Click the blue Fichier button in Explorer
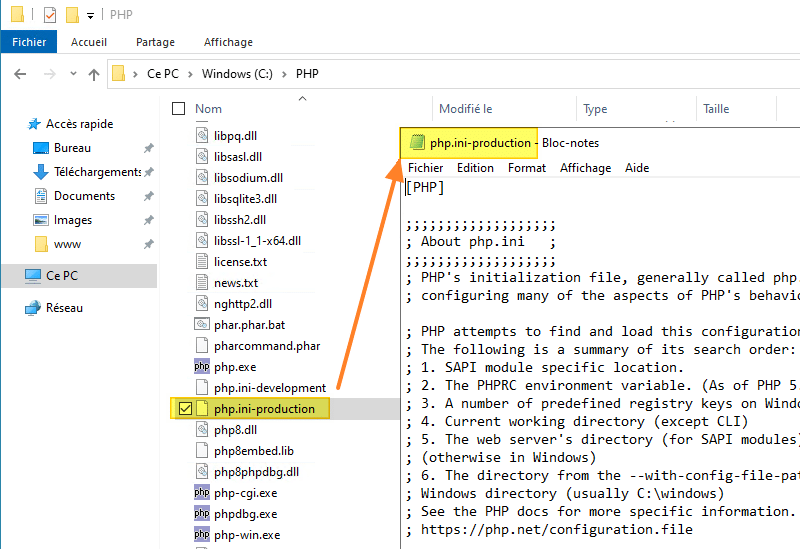Image resolution: width=800 pixels, height=549 pixels. 29,42
